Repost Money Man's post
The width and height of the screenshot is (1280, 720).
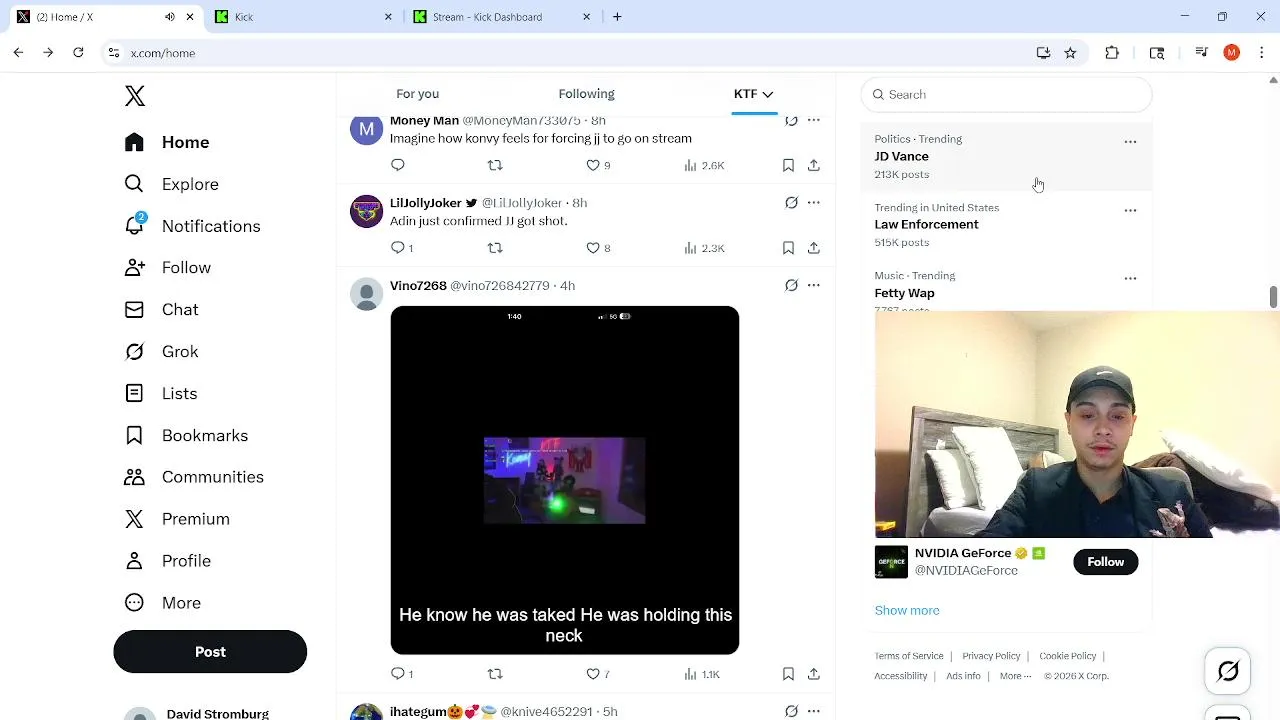click(x=495, y=165)
